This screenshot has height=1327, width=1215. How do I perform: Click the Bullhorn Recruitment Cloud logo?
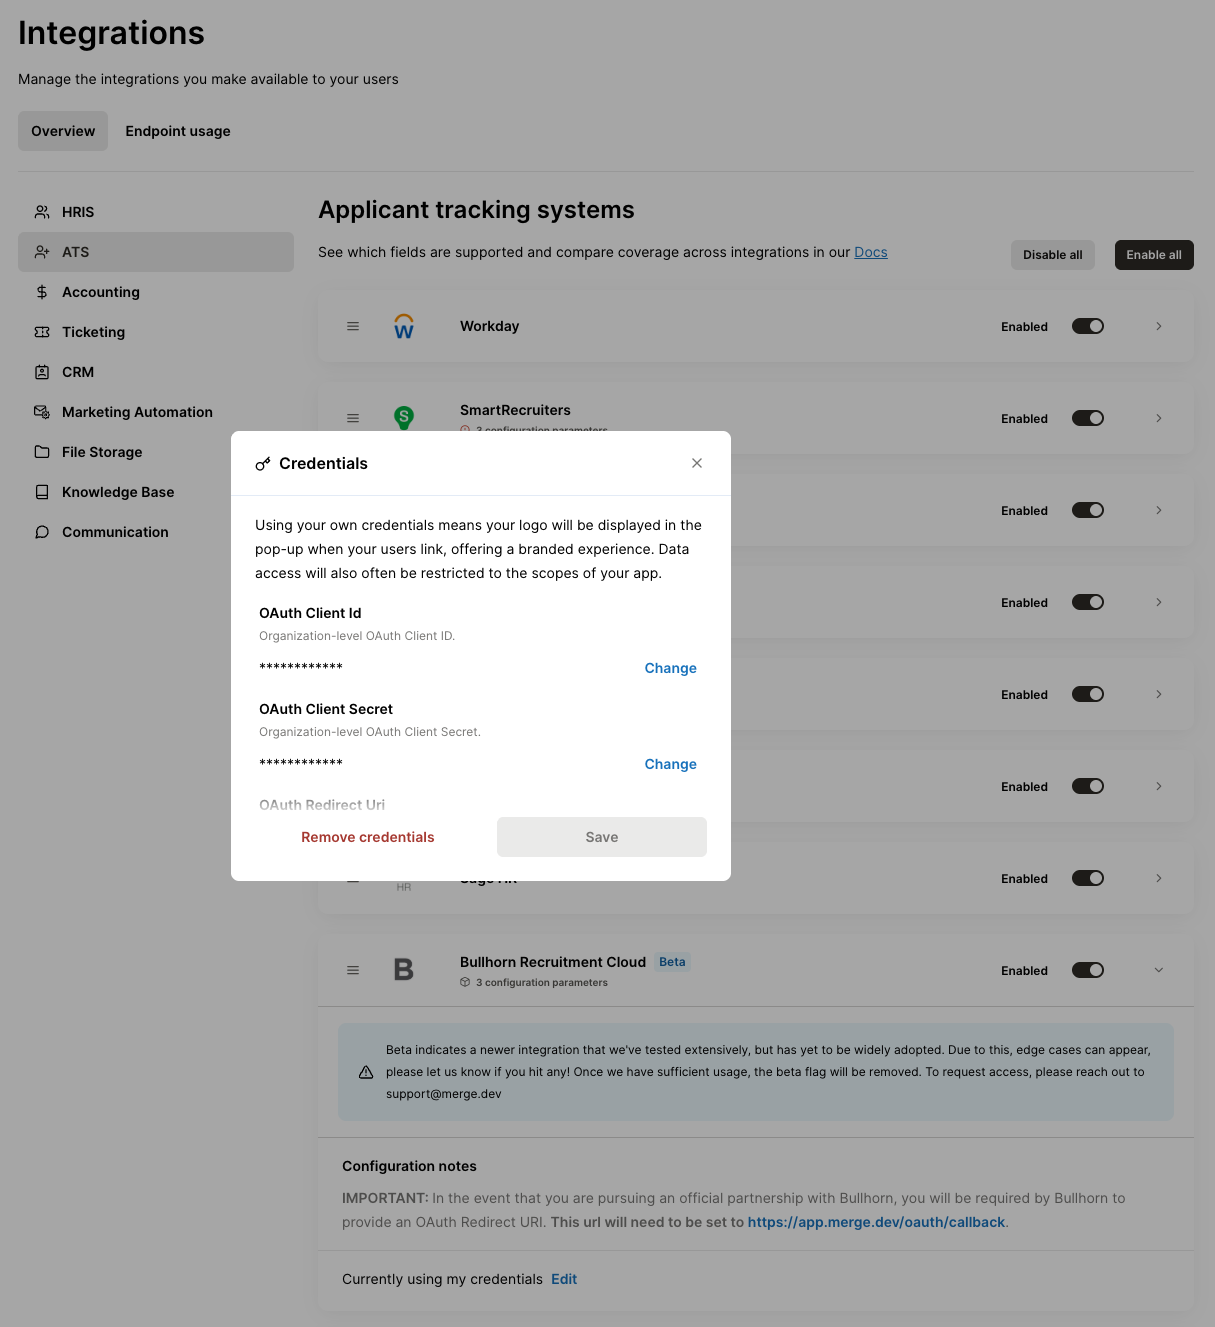click(x=403, y=969)
